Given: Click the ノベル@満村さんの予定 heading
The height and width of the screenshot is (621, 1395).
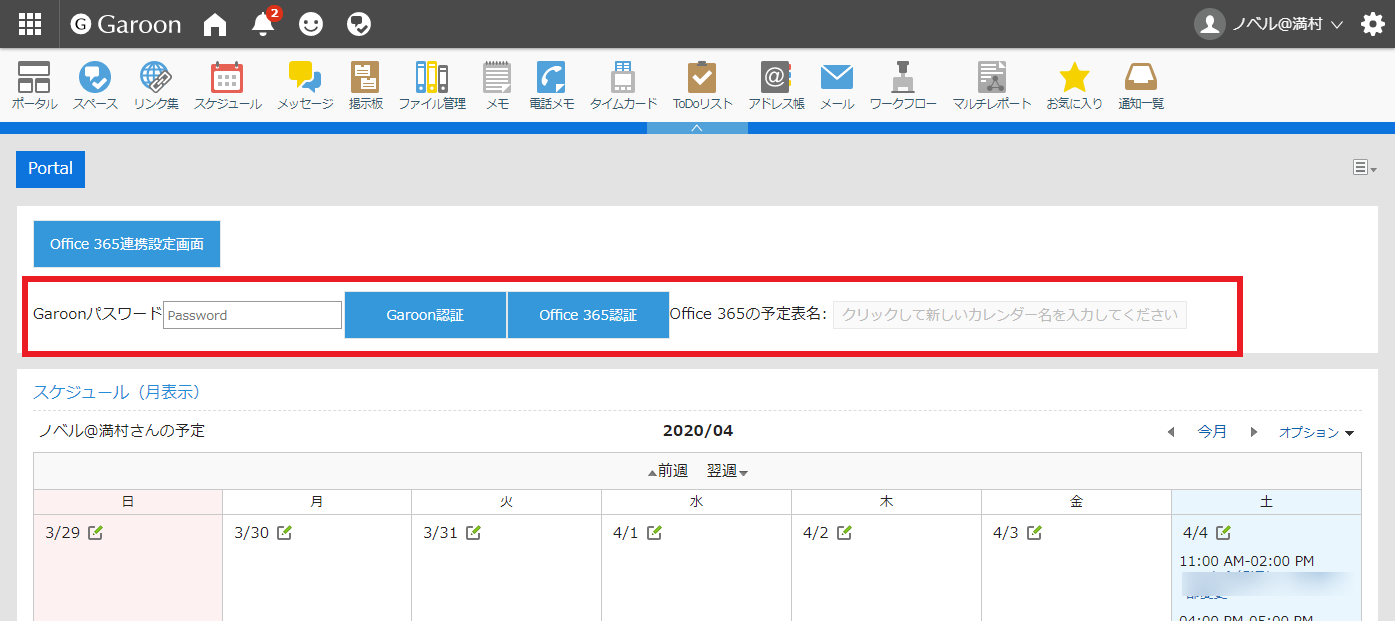Looking at the screenshot, I should pyautogui.click(x=122, y=431).
